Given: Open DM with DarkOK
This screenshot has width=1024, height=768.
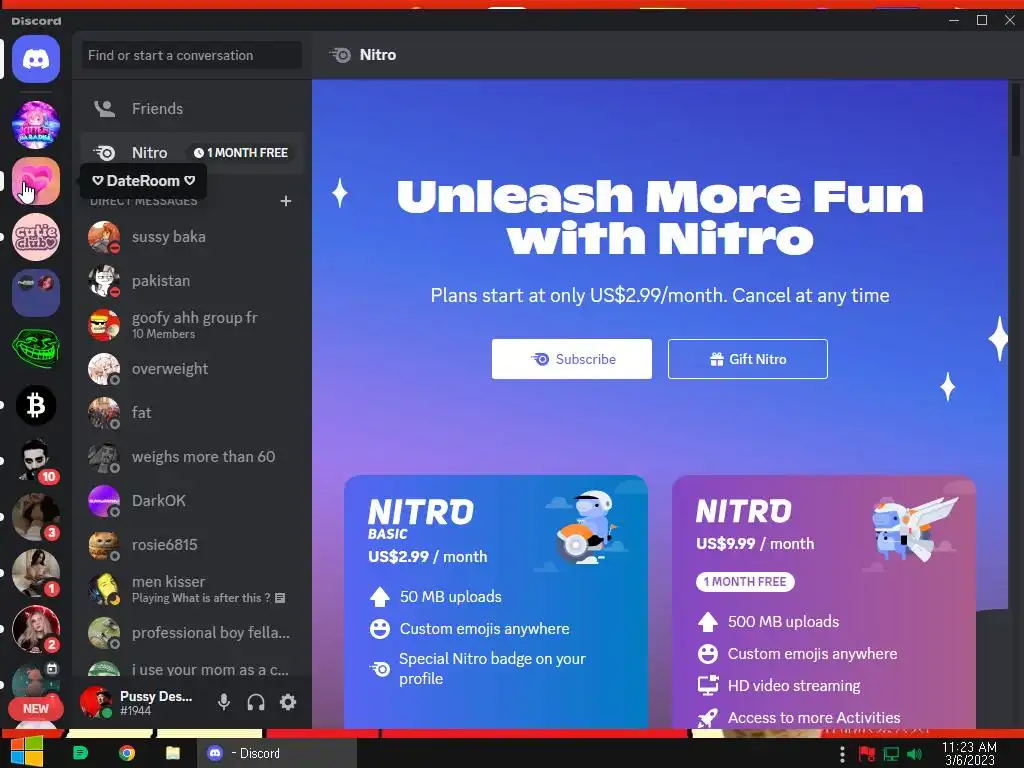Looking at the screenshot, I should pyautogui.click(x=192, y=501).
